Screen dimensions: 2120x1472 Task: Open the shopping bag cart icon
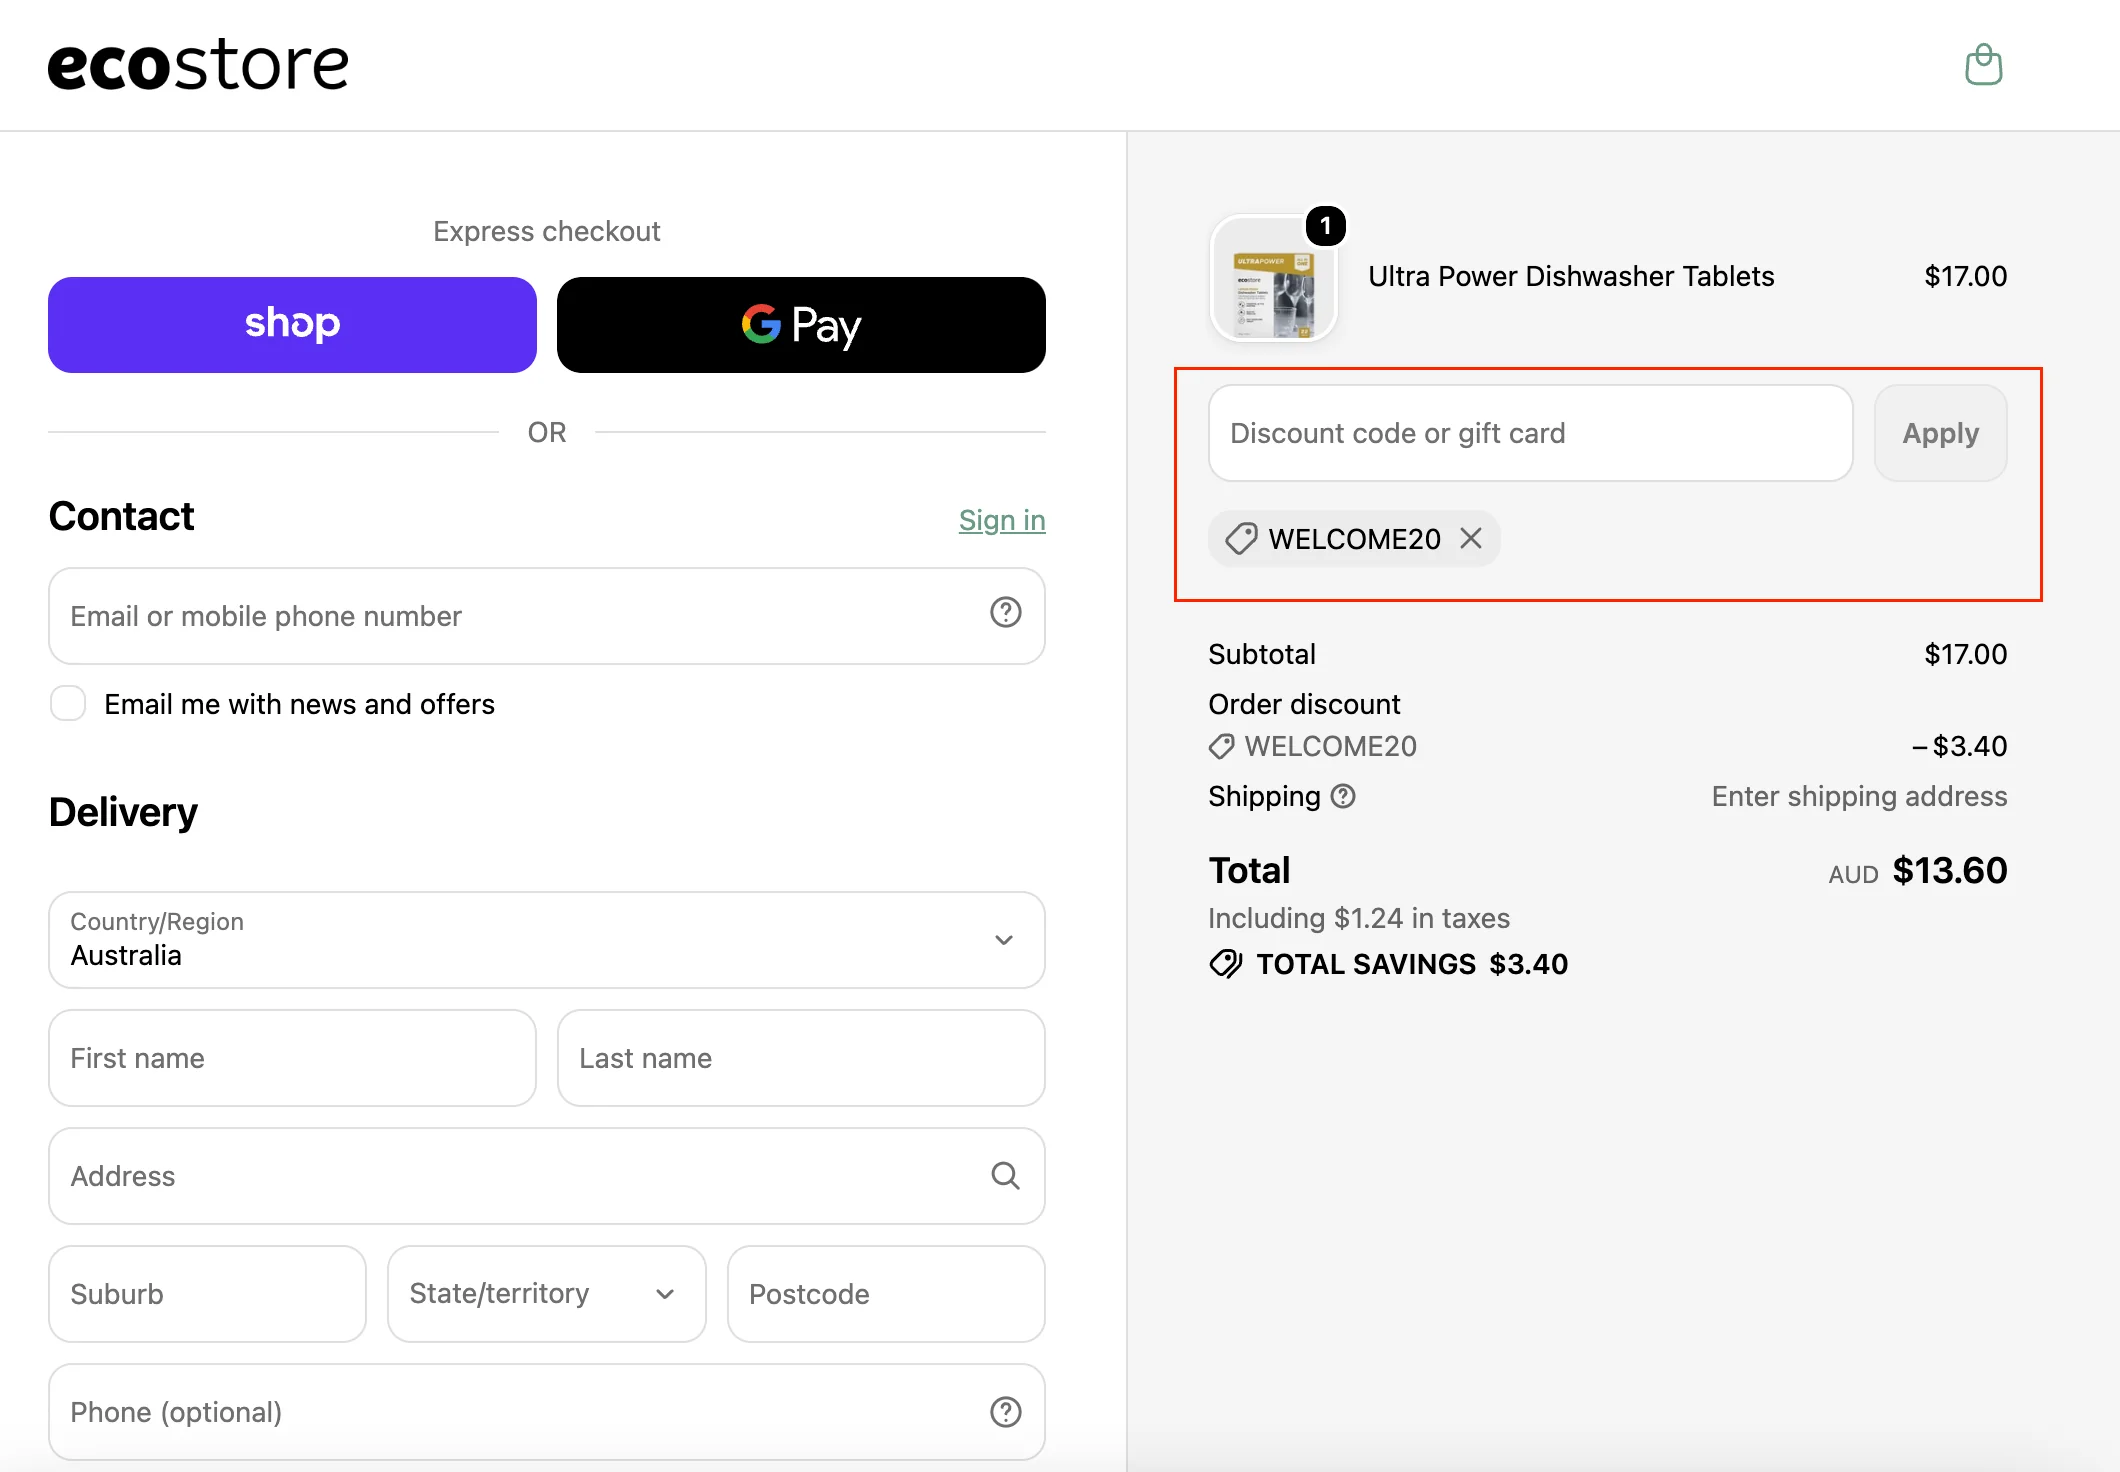pos(1983,65)
